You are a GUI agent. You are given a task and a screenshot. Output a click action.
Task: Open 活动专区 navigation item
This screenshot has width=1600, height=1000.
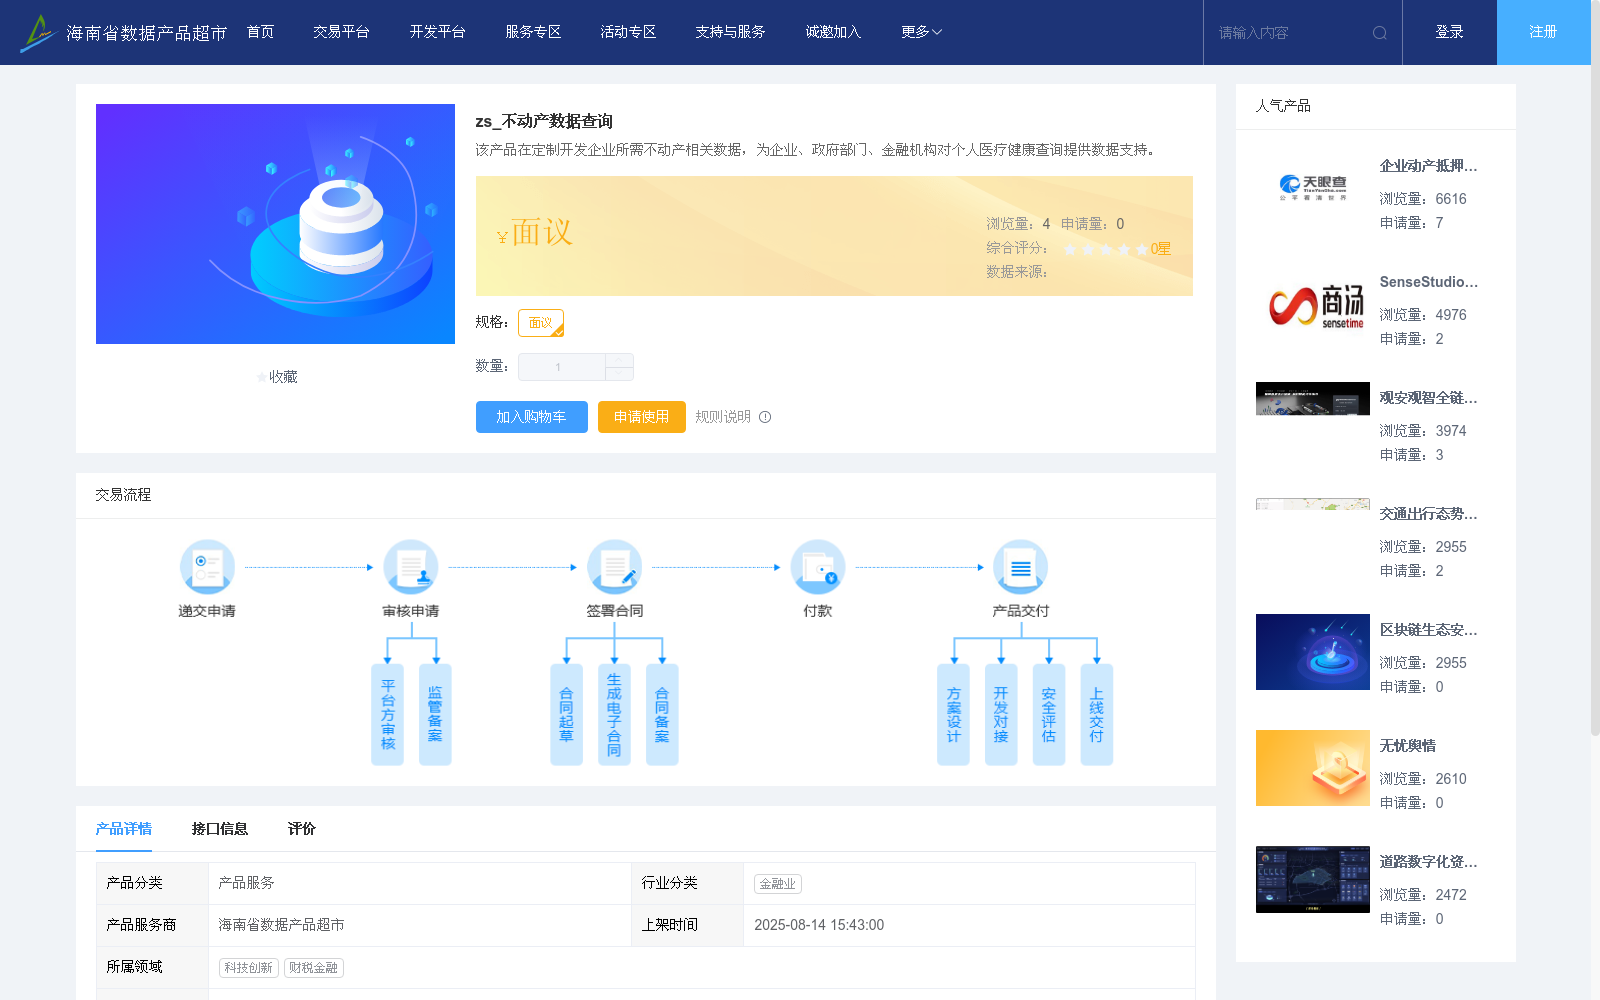[x=628, y=32]
